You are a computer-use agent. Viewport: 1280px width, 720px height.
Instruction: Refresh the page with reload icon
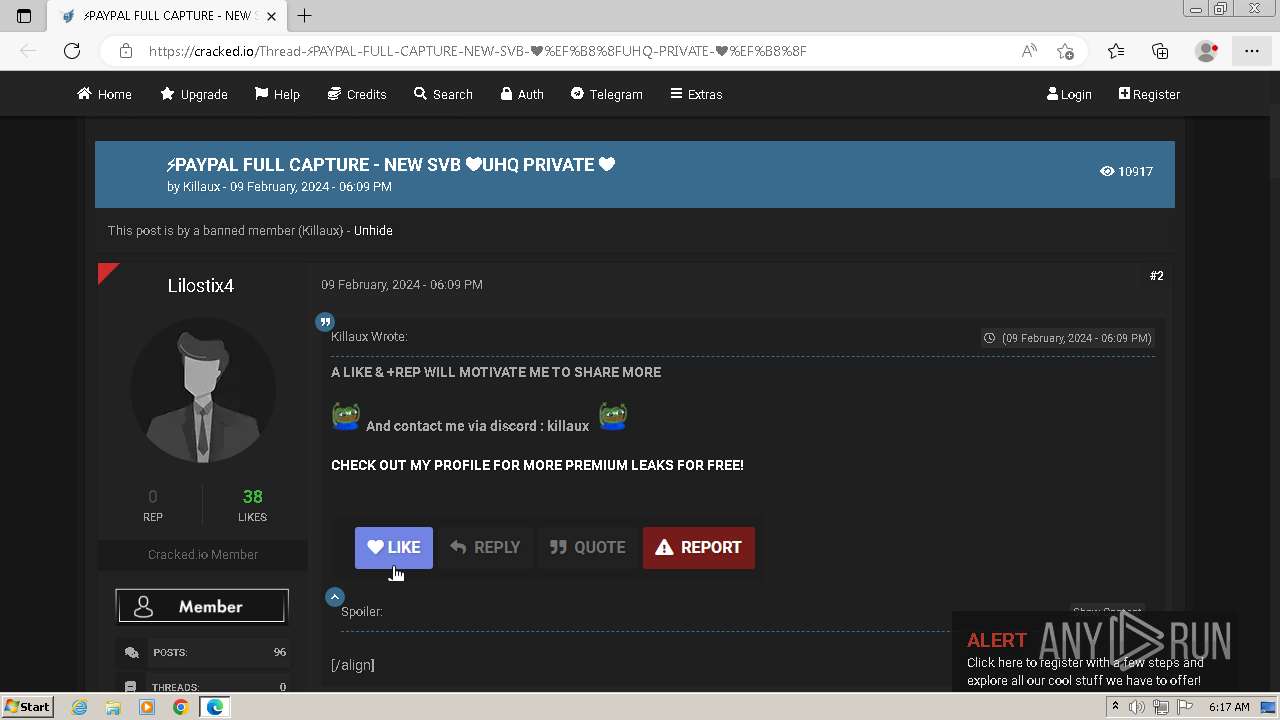[72, 51]
